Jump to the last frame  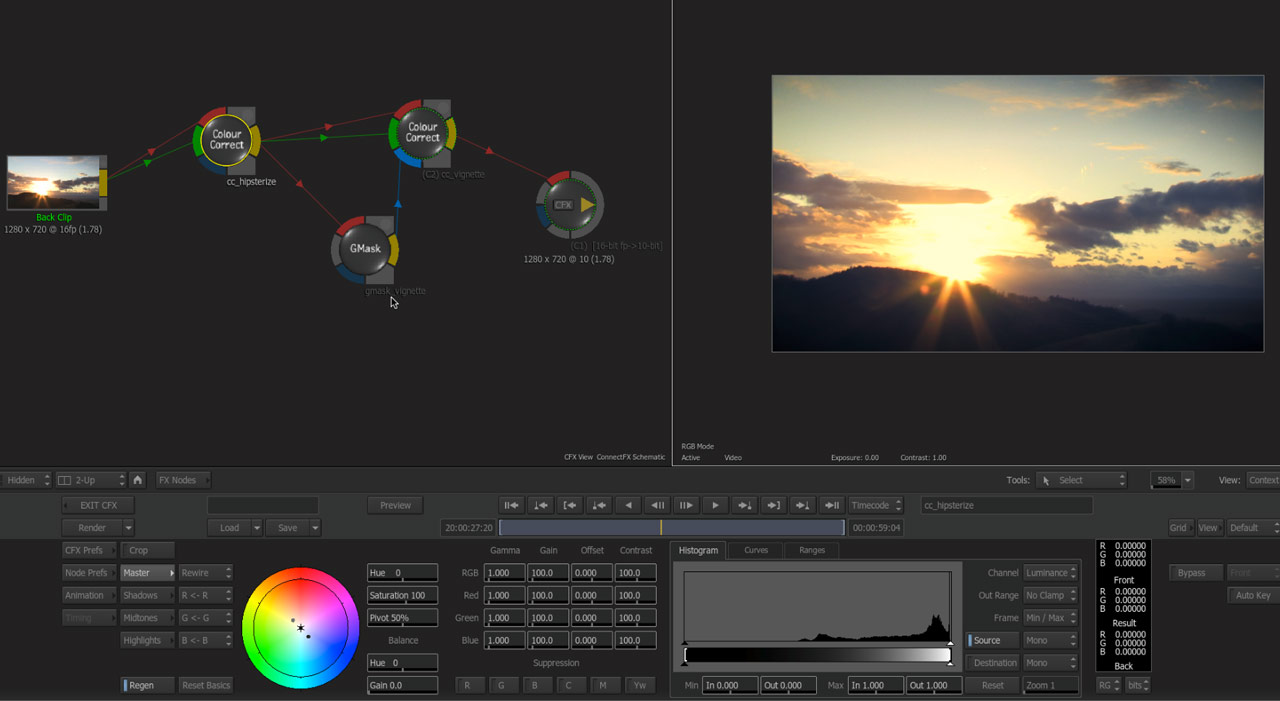click(832, 505)
